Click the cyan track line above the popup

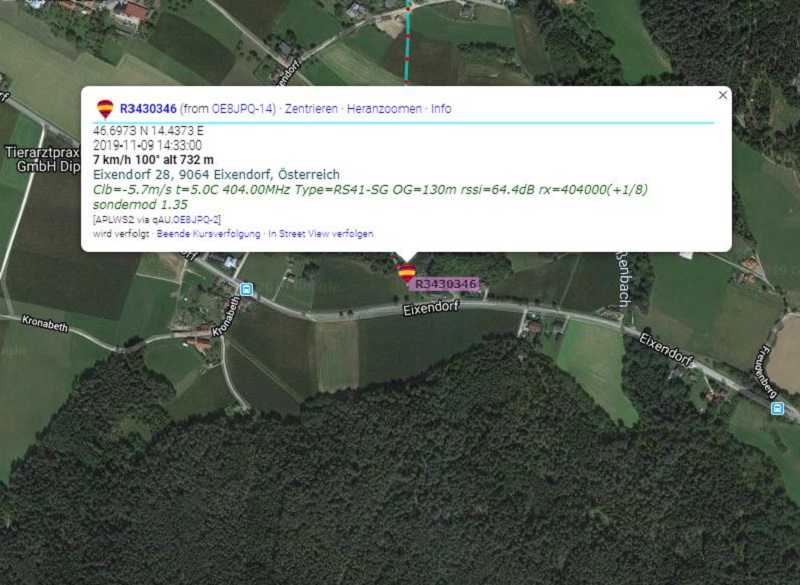pos(407,41)
